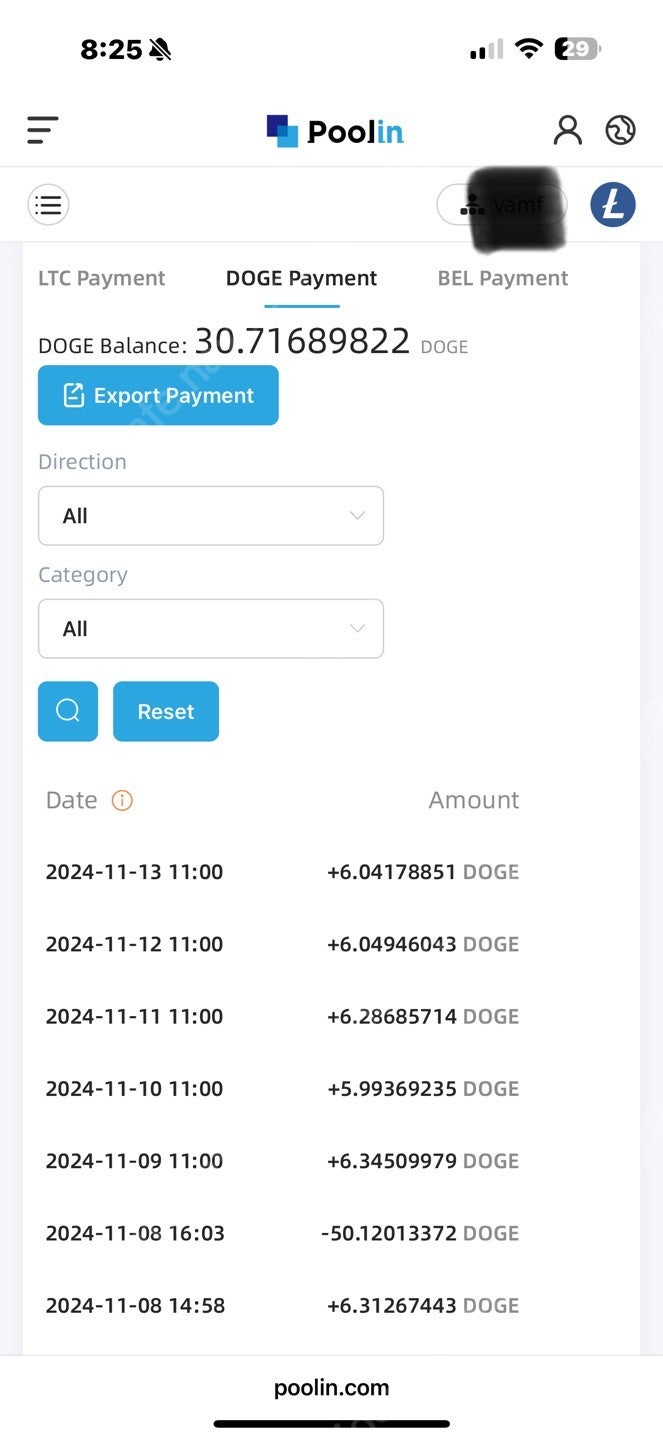Tap the magnifier search button

point(68,711)
